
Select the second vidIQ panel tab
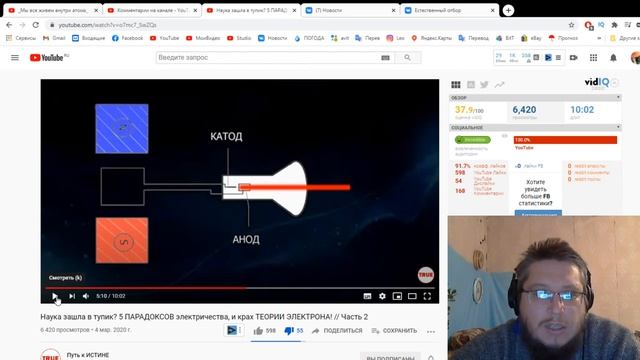click(471, 84)
